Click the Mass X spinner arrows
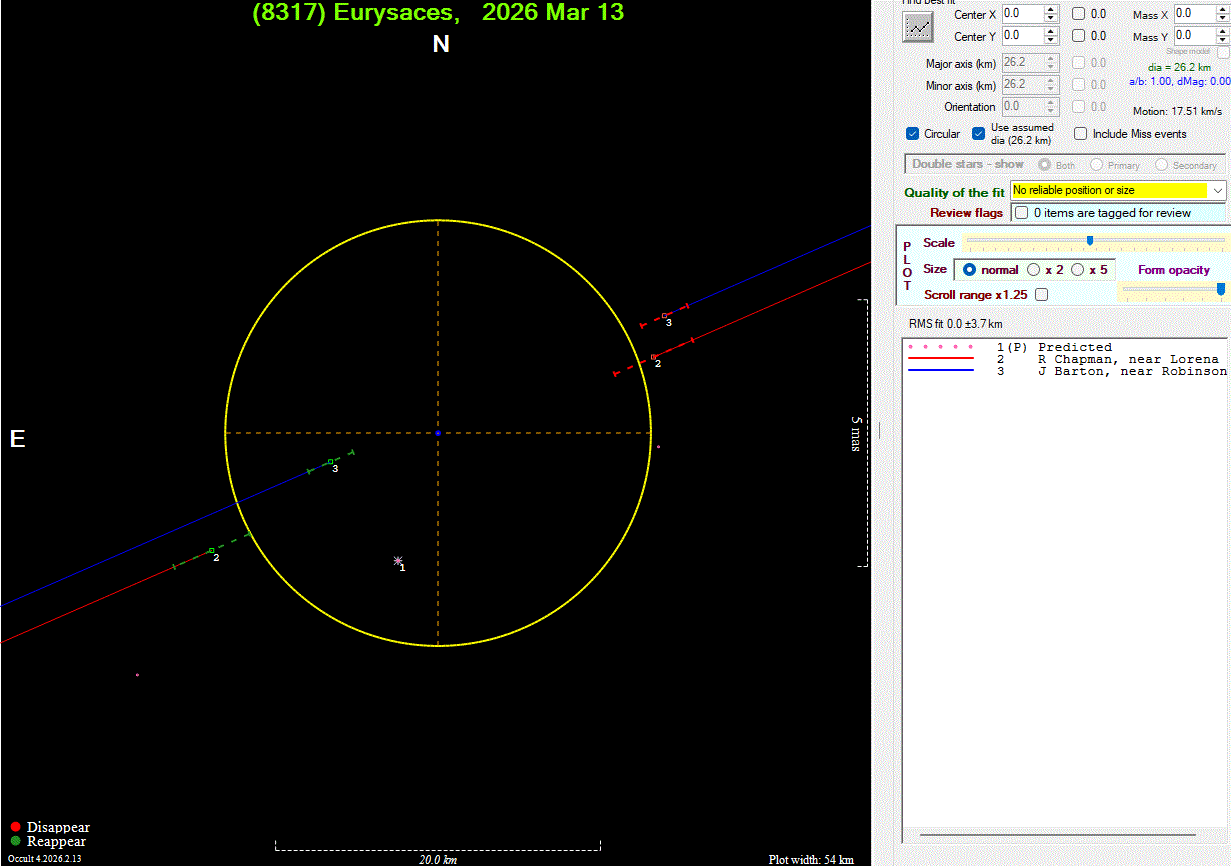 pyautogui.click(x=1222, y=14)
